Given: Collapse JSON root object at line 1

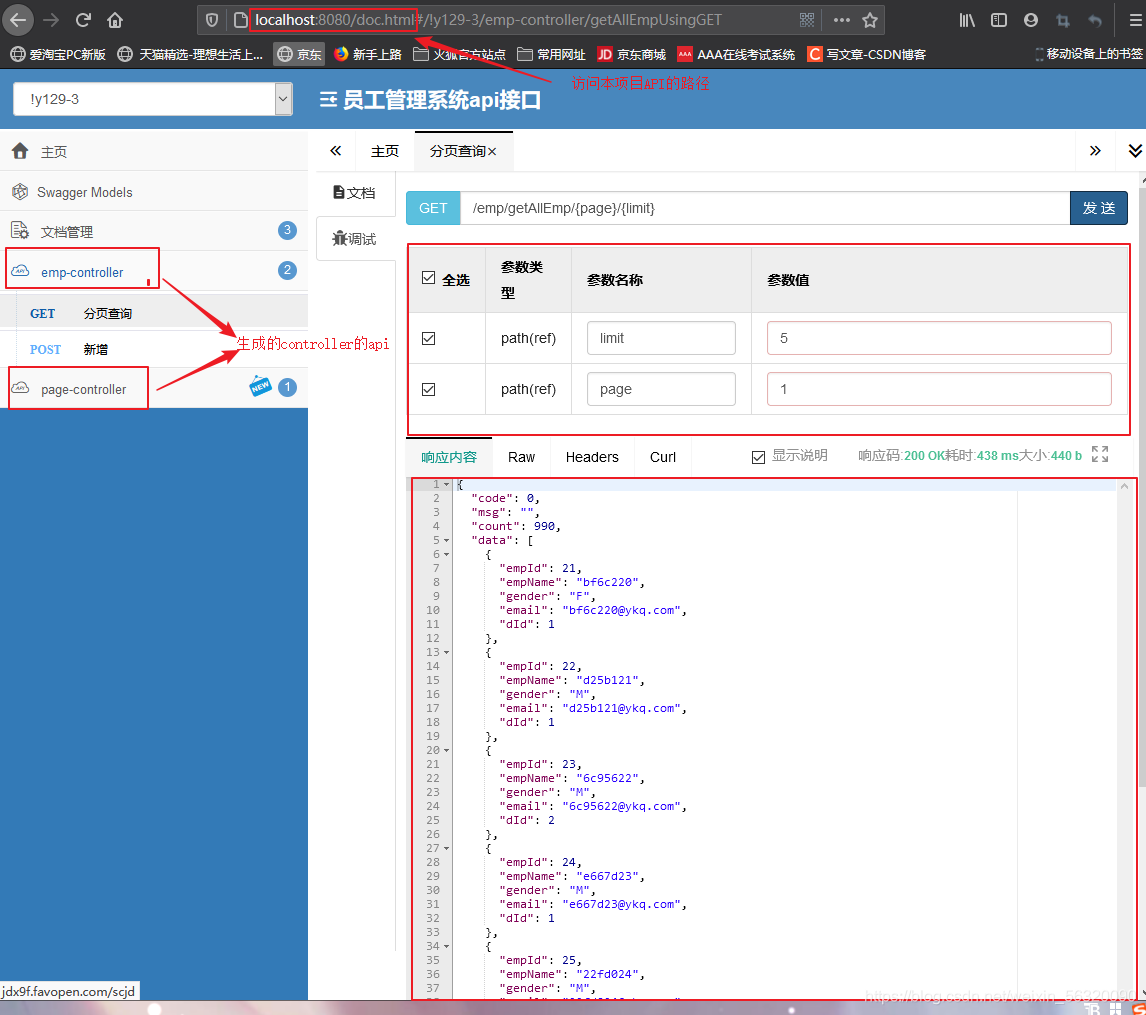Looking at the screenshot, I should coord(447,484).
